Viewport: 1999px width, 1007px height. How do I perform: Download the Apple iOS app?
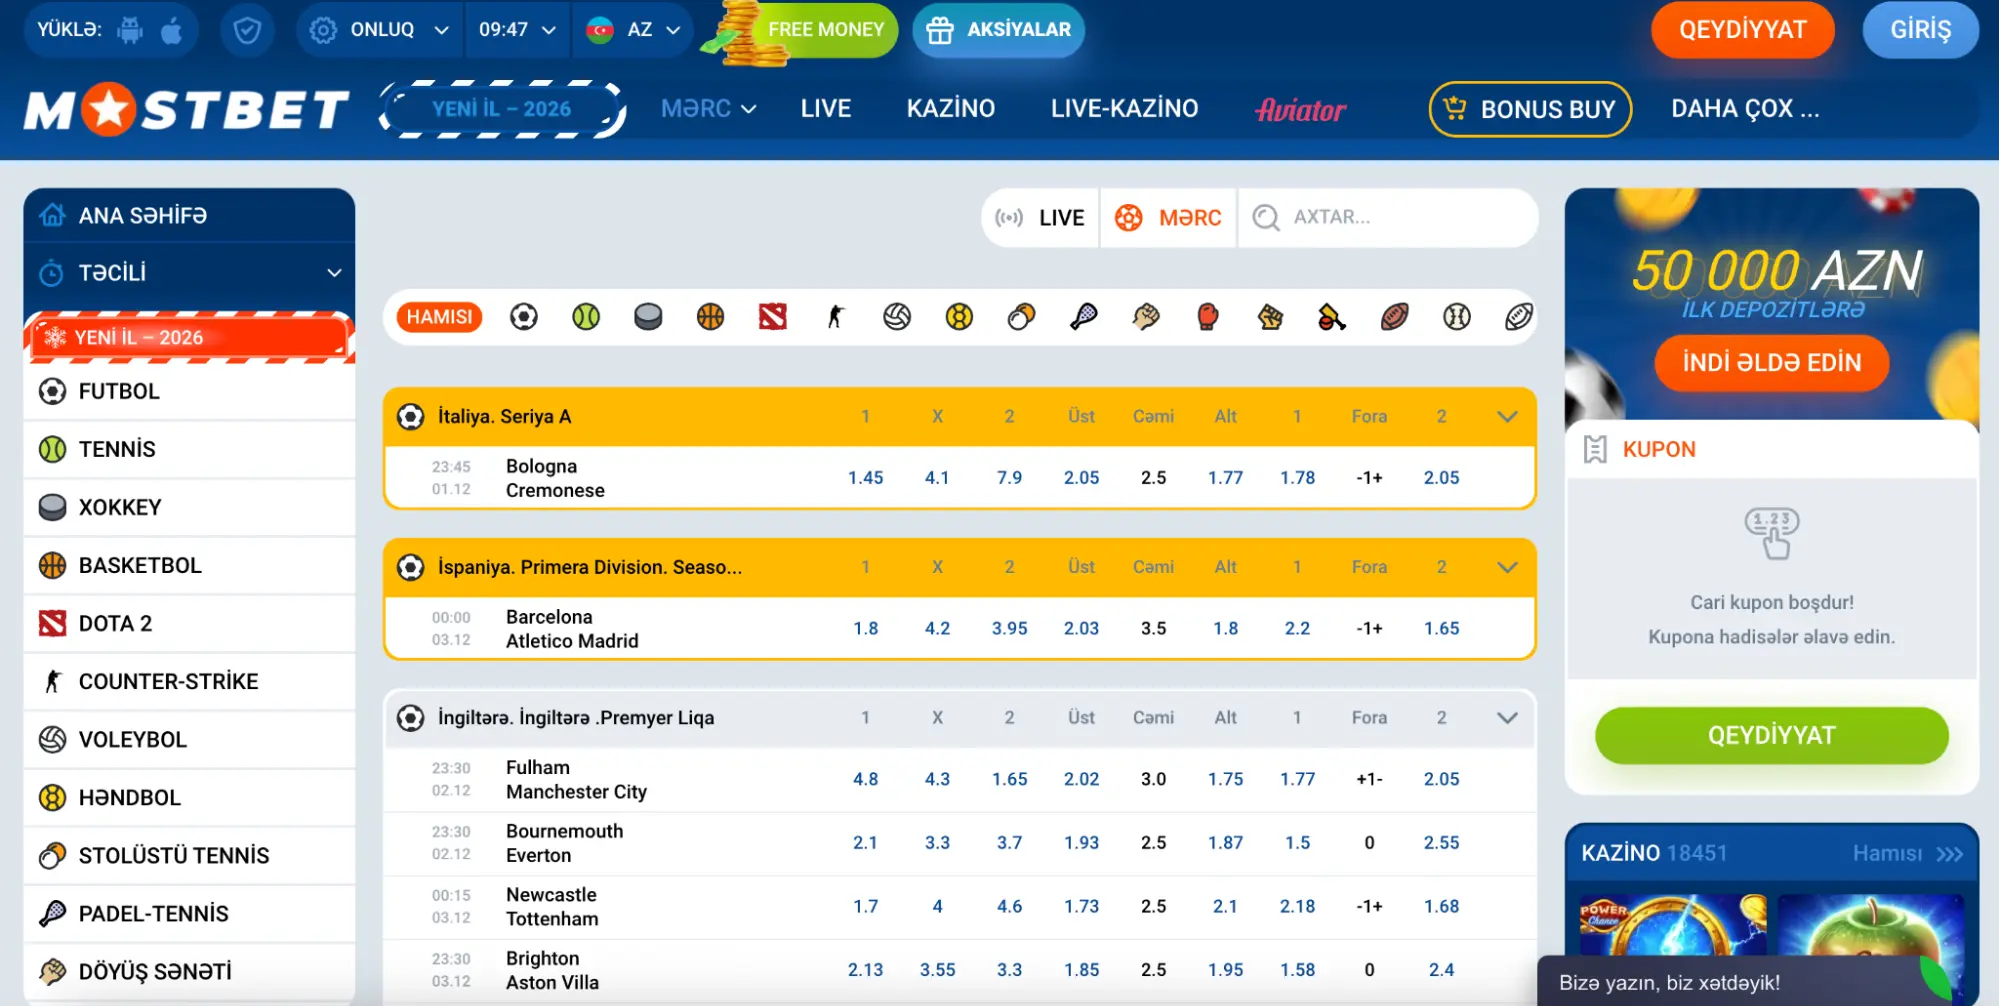coord(172,30)
